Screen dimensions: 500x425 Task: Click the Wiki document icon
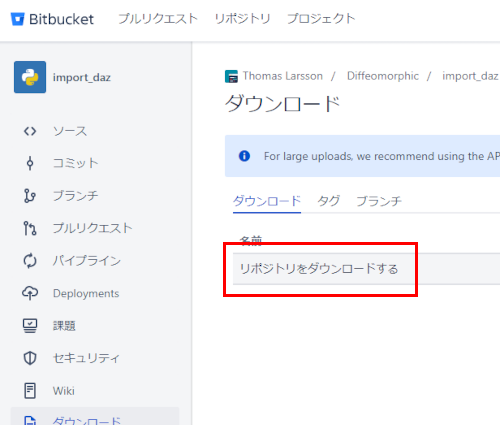pyautogui.click(x=30, y=390)
